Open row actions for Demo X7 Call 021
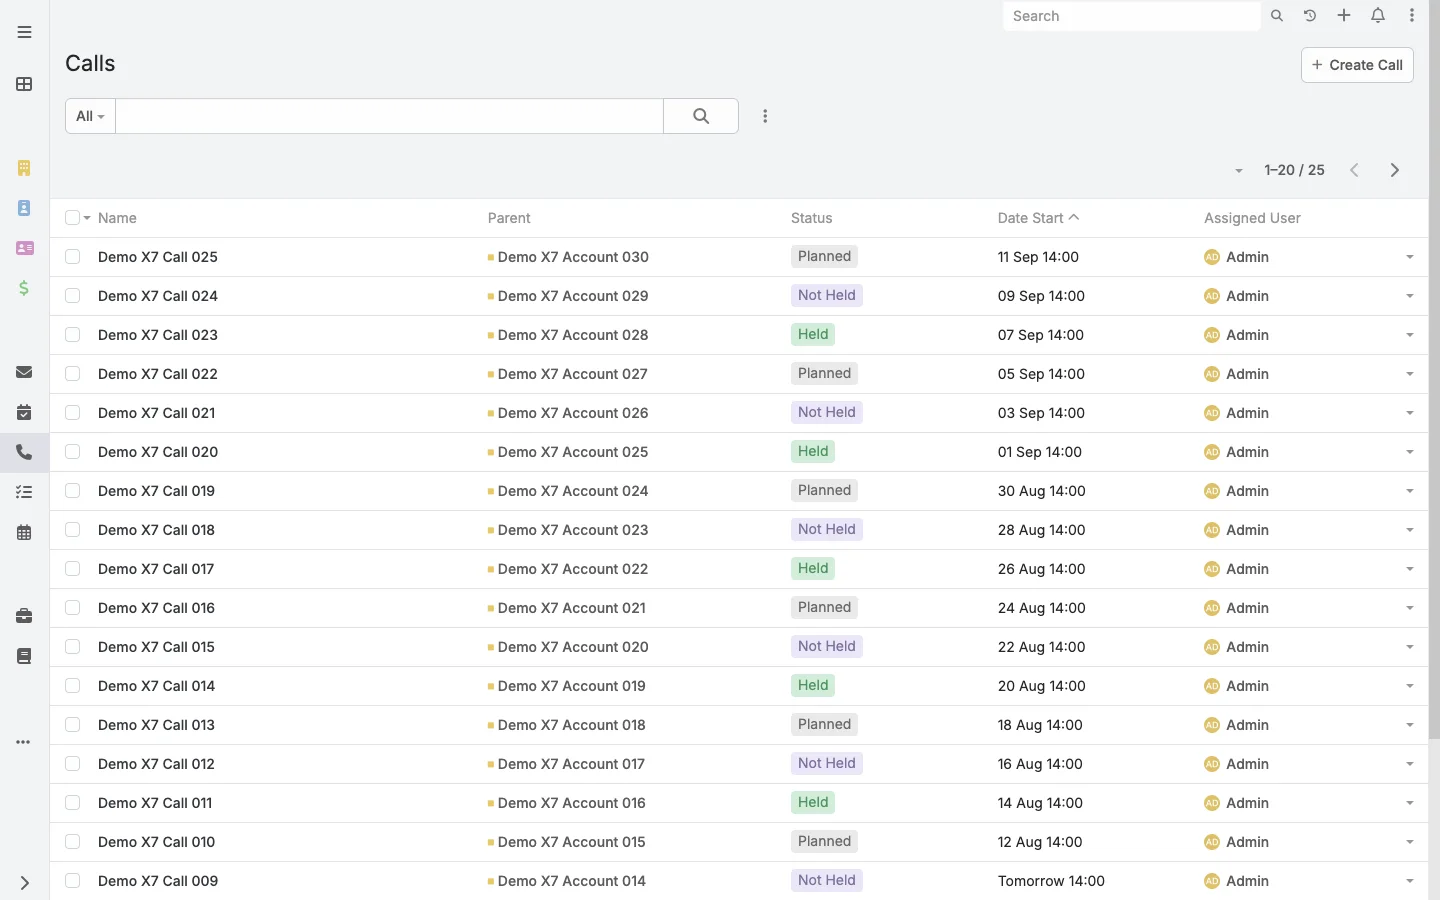Viewport: 1440px width, 900px height. click(x=1410, y=413)
